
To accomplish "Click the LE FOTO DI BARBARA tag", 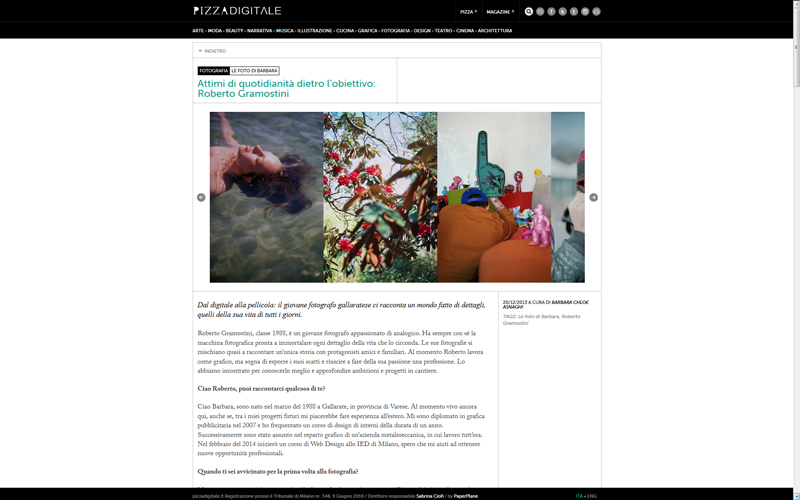I will click(255, 71).
